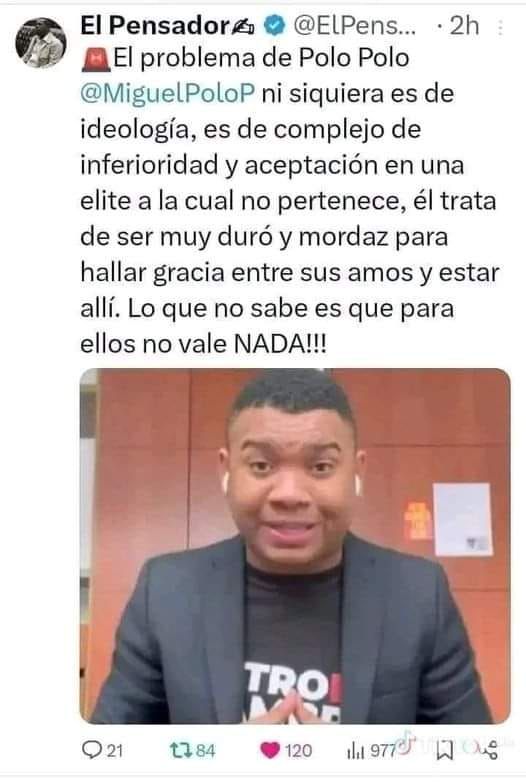Like the post with heart icon
Viewport: 526px width, 783px height.
270,751
